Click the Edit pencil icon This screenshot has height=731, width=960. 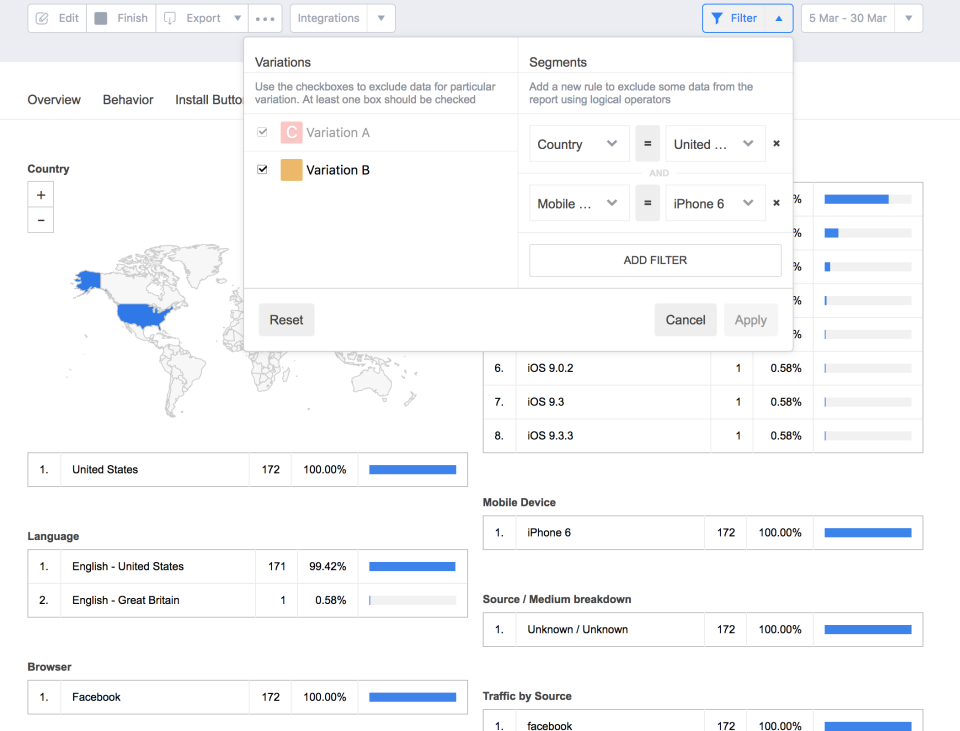pyautogui.click(x=42, y=17)
